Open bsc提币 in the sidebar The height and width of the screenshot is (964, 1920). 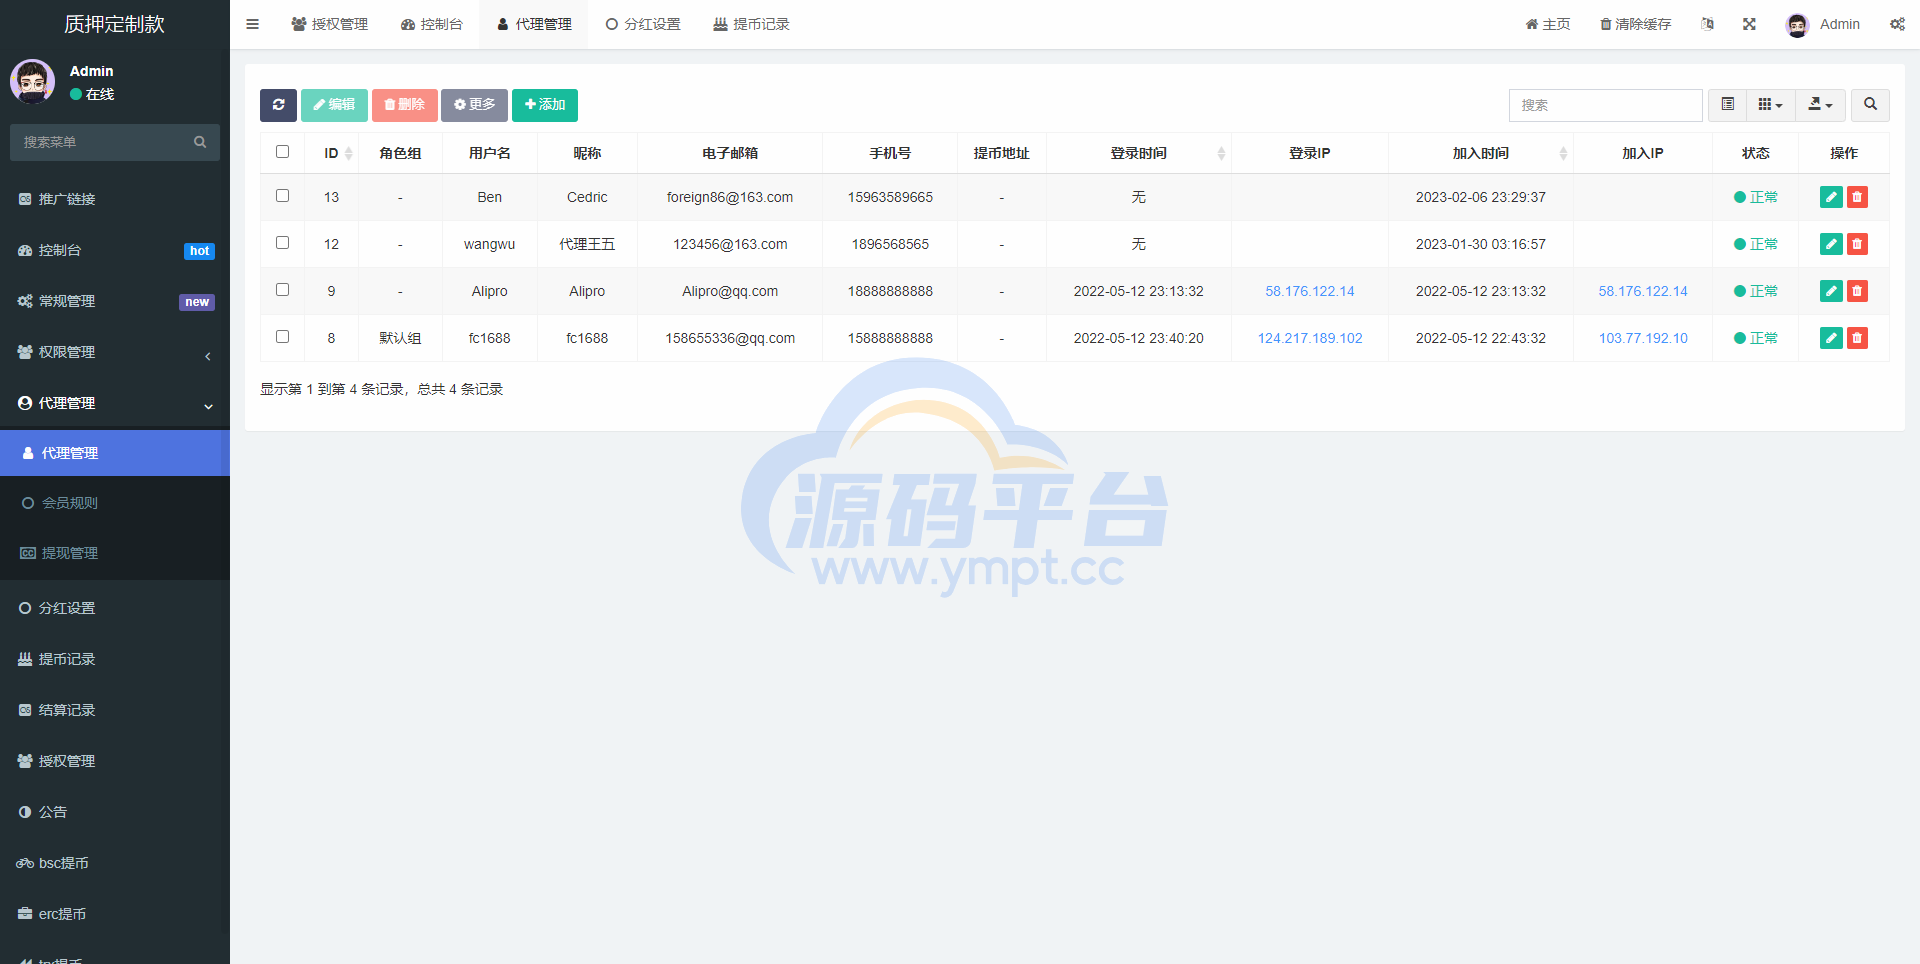(115, 863)
